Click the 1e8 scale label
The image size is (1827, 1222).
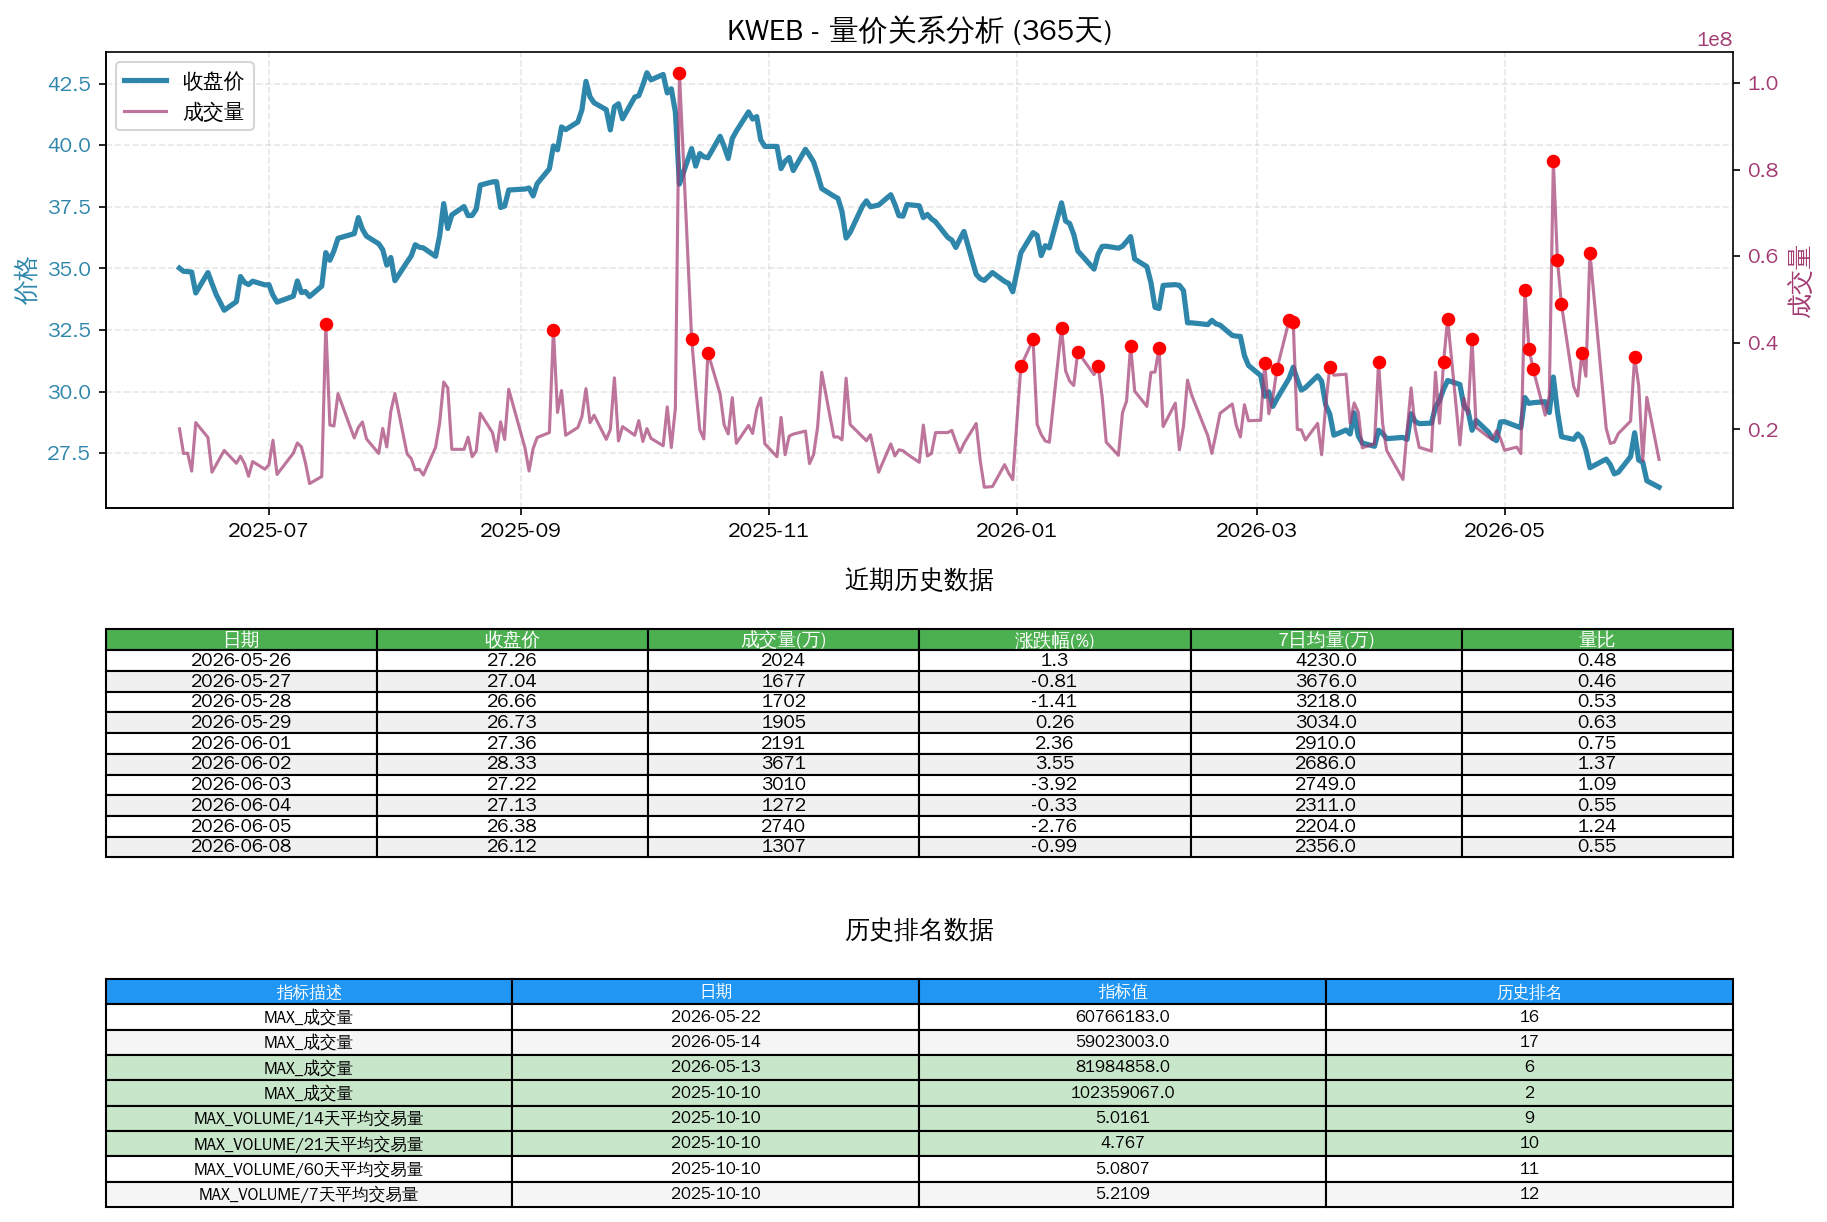1714,39
